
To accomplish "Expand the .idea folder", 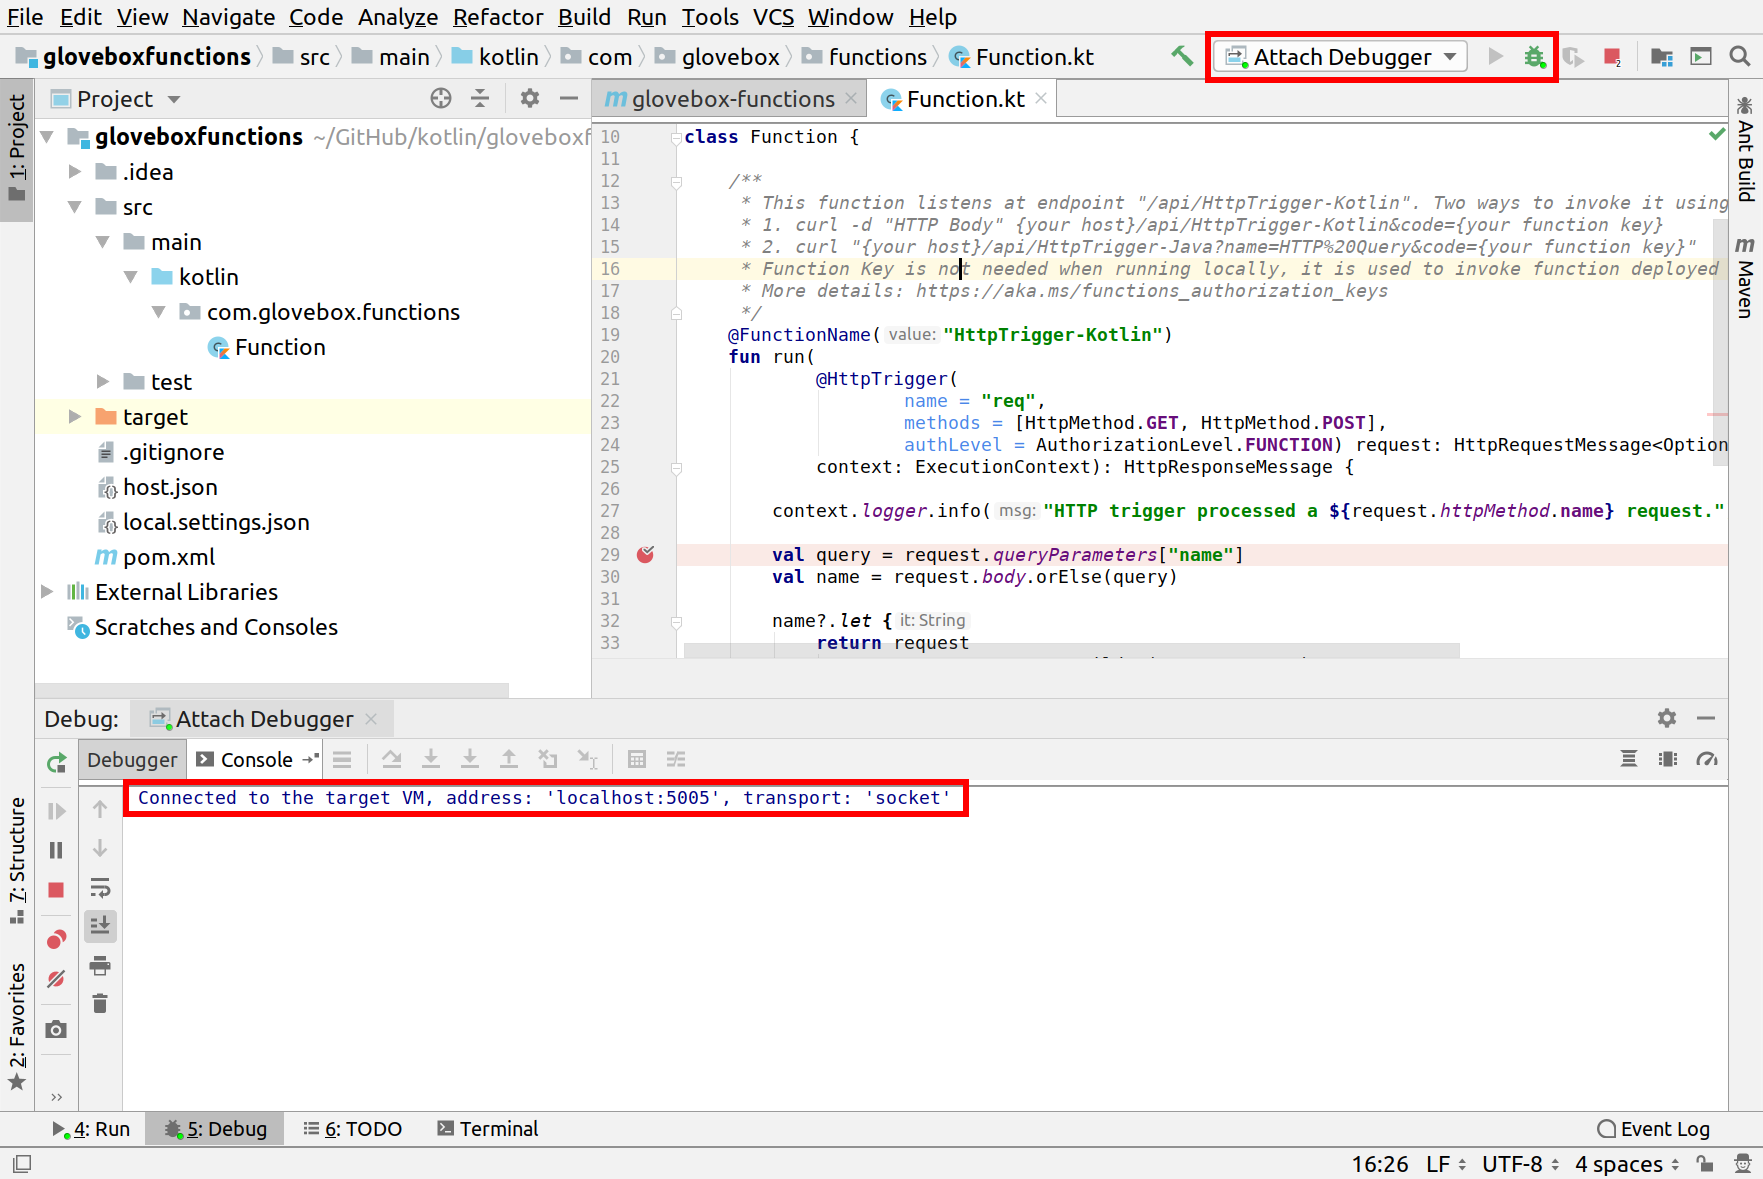I will (x=75, y=172).
